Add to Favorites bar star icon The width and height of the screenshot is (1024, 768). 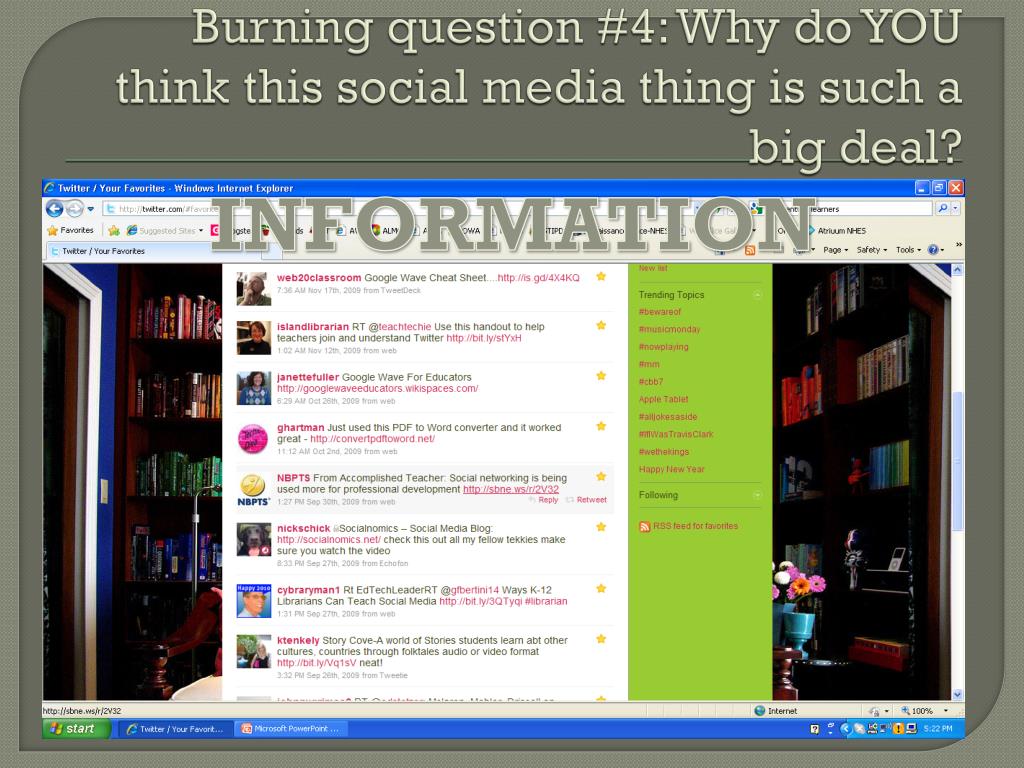coord(114,231)
